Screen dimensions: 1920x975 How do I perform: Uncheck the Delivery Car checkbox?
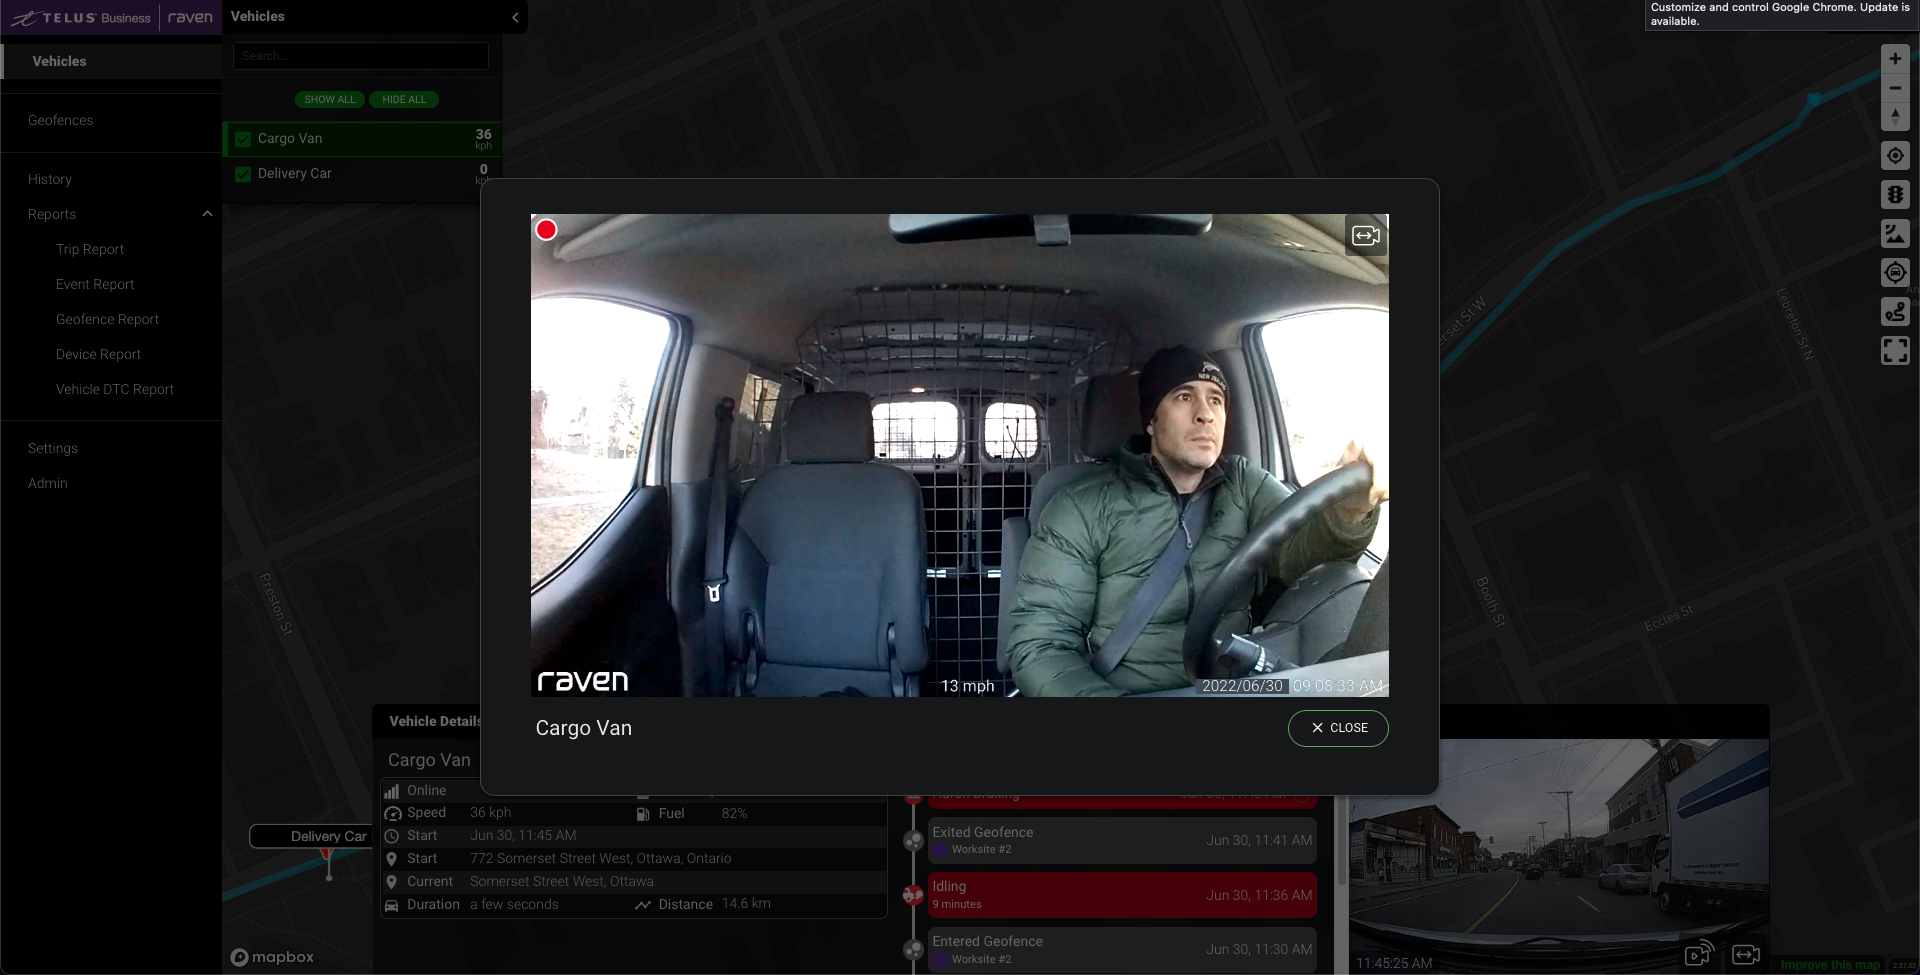click(243, 174)
